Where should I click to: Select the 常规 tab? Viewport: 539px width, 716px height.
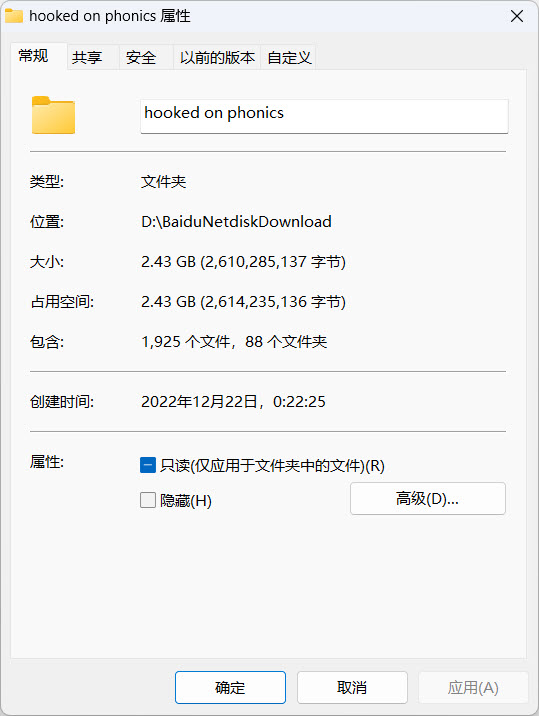coord(33,56)
